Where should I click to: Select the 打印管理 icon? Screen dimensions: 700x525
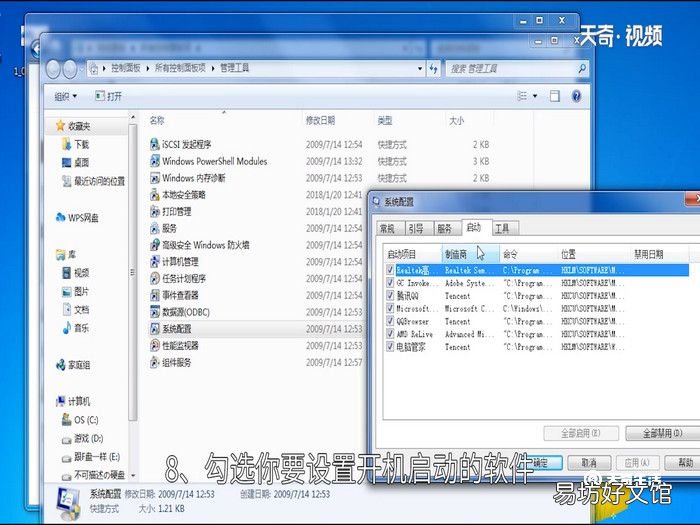coord(154,211)
